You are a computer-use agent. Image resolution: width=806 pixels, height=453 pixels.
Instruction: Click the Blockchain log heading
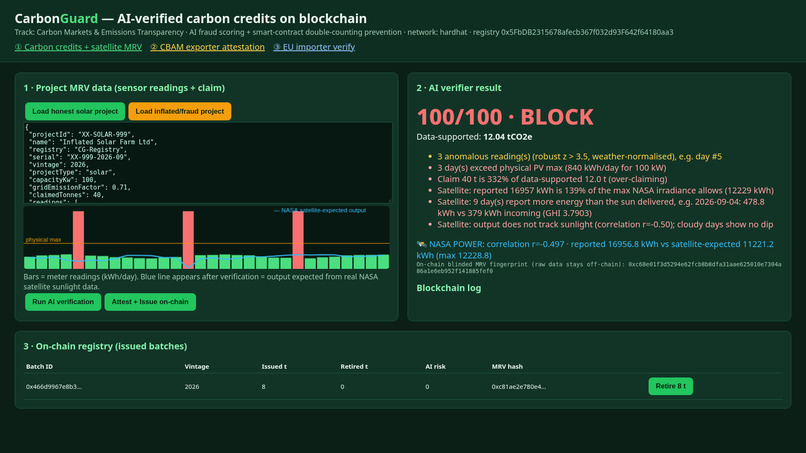(449, 288)
